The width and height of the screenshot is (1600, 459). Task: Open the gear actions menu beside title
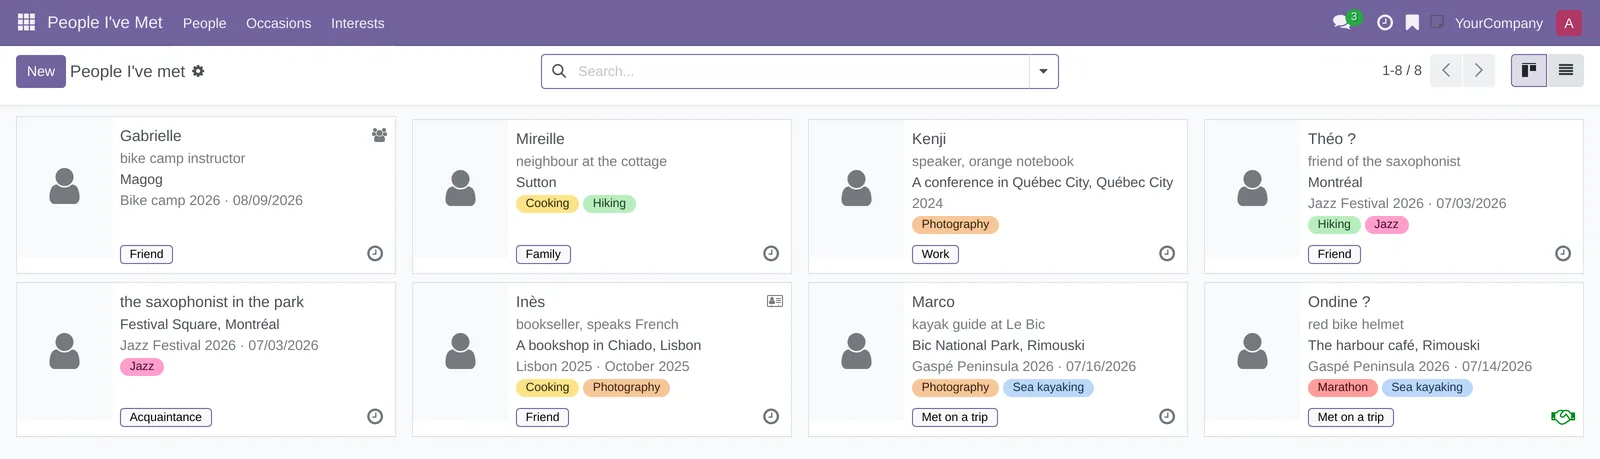(x=198, y=71)
